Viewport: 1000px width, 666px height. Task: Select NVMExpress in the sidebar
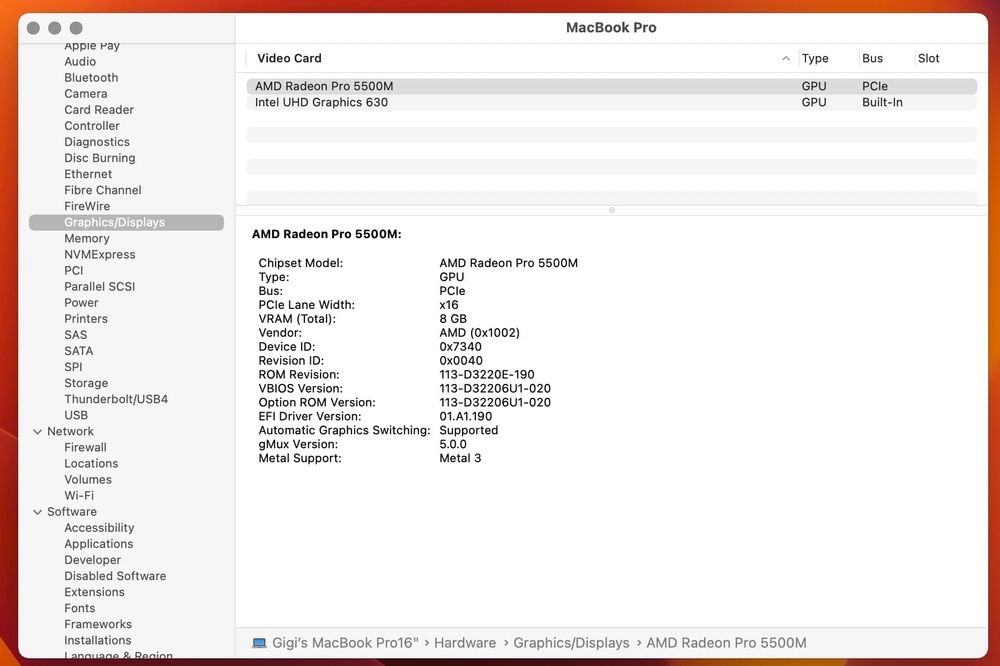[x=99, y=255]
